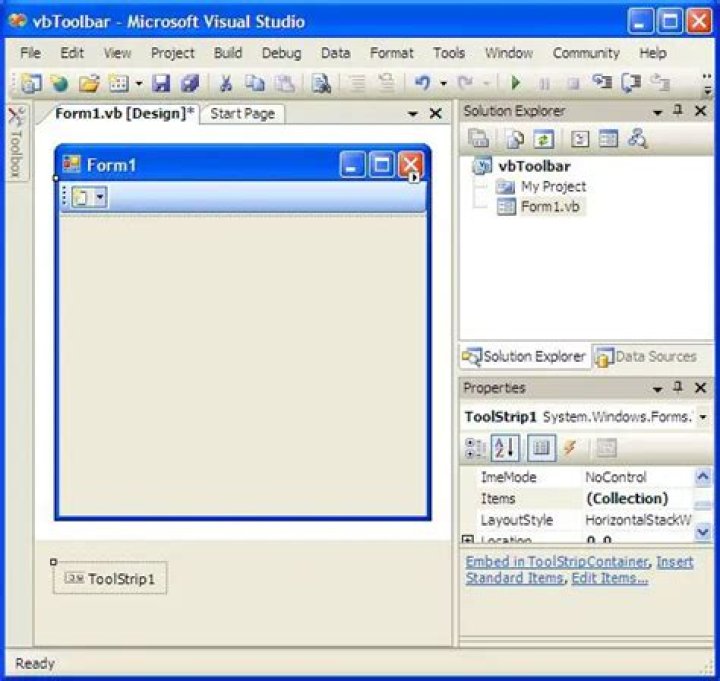
Task: Click the Refresh icon in Solution Explorer
Action: 543,139
